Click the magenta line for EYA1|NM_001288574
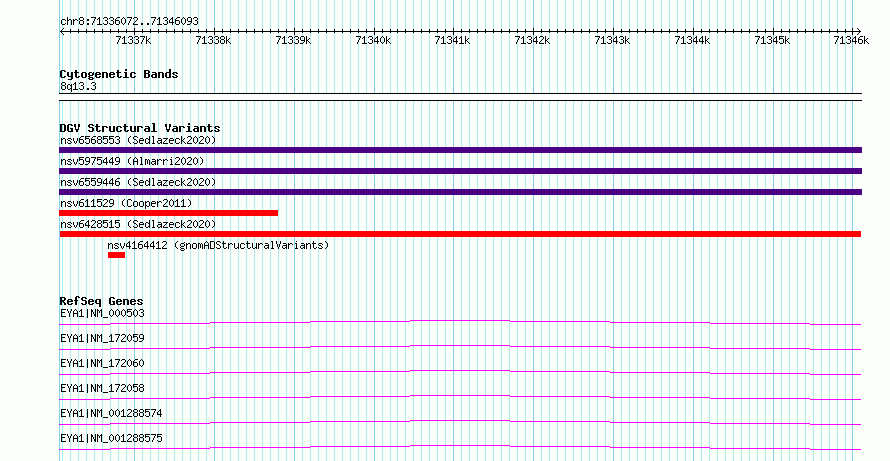 click(460, 422)
